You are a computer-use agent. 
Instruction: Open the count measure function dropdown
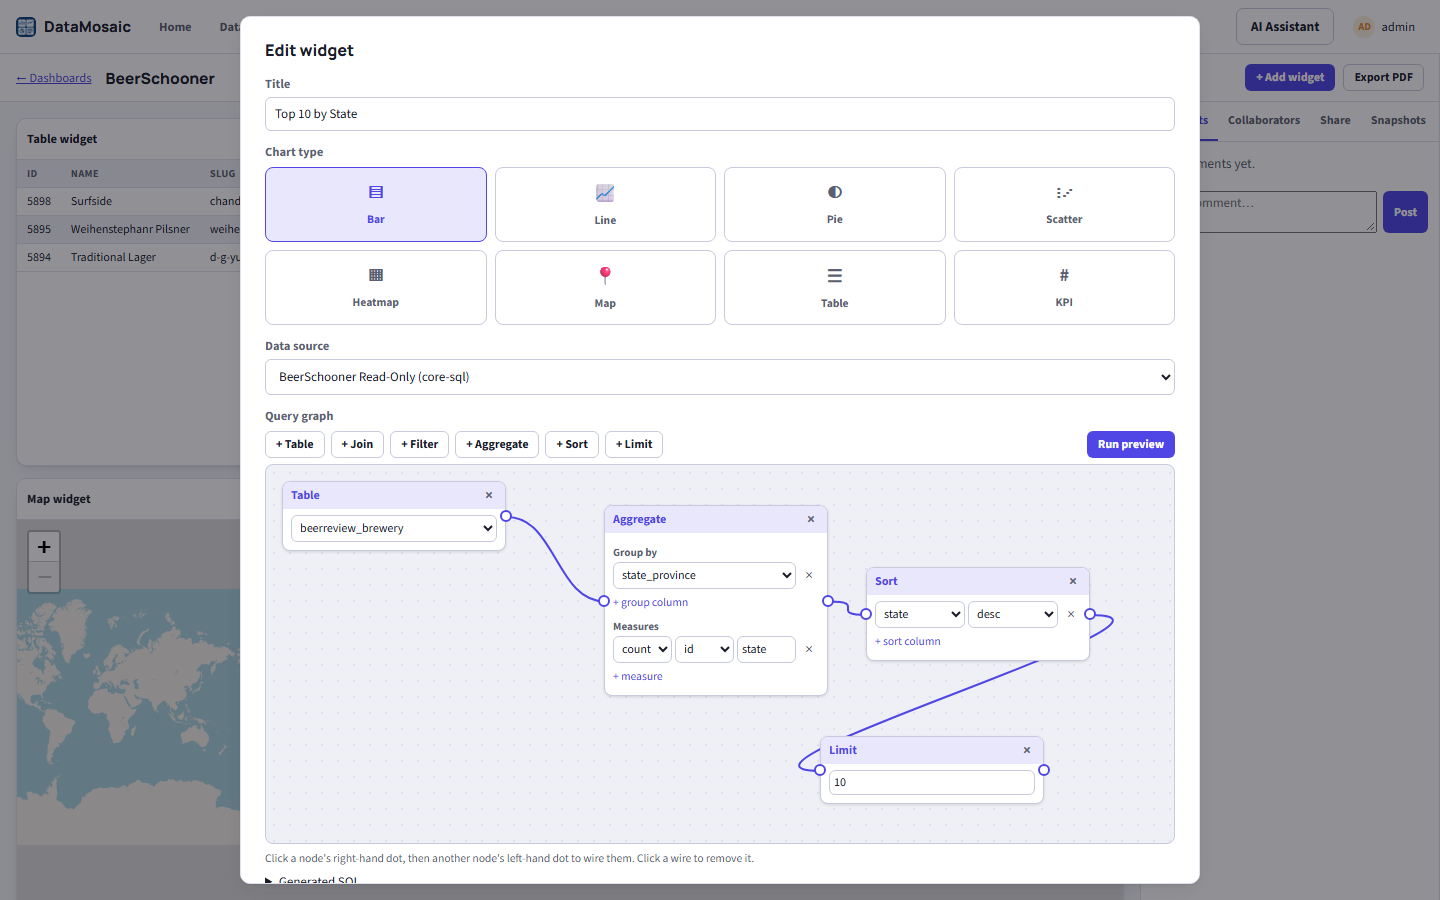pyautogui.click(x=642, y=649)
